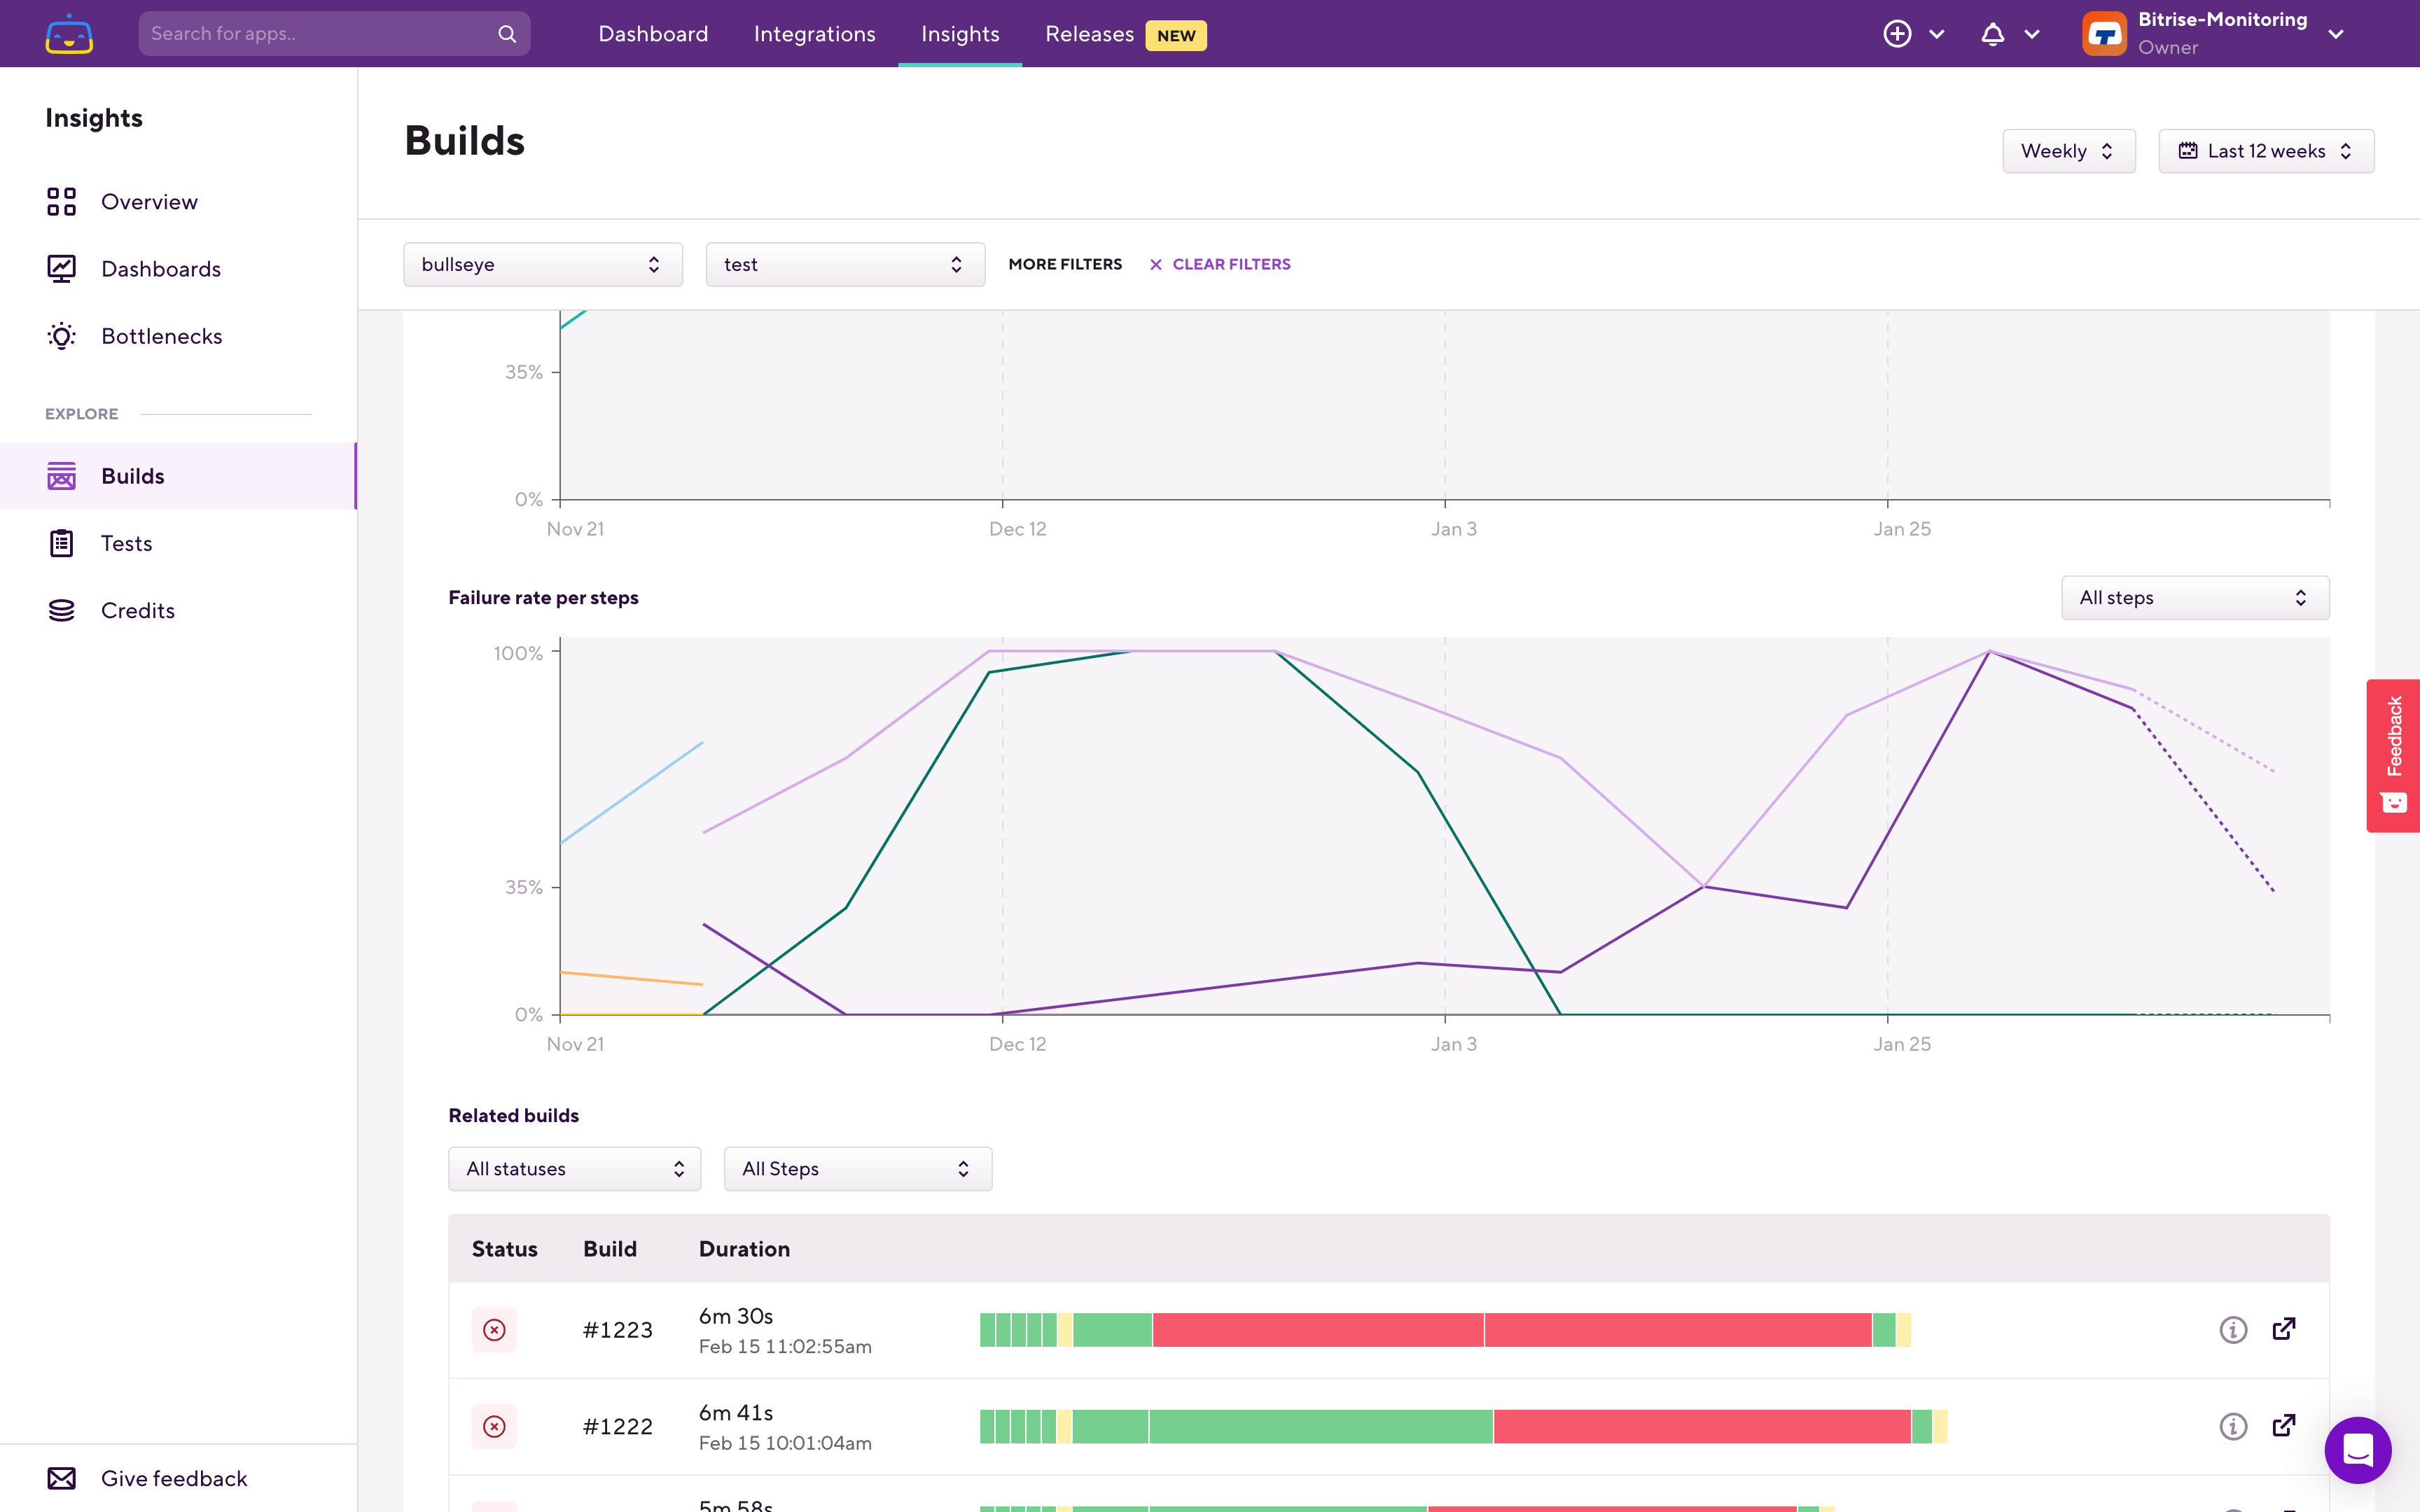The width and height of the screenshot is (2420, 1512).
Task: Click the failed status icon of #1223
Action: click(x=494, y=1330)
